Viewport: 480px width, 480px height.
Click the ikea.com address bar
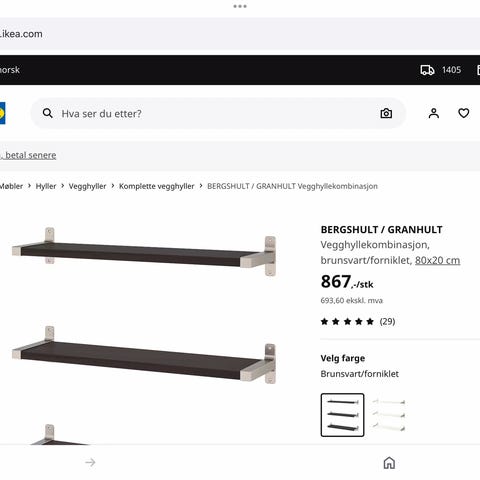point(240,34)
